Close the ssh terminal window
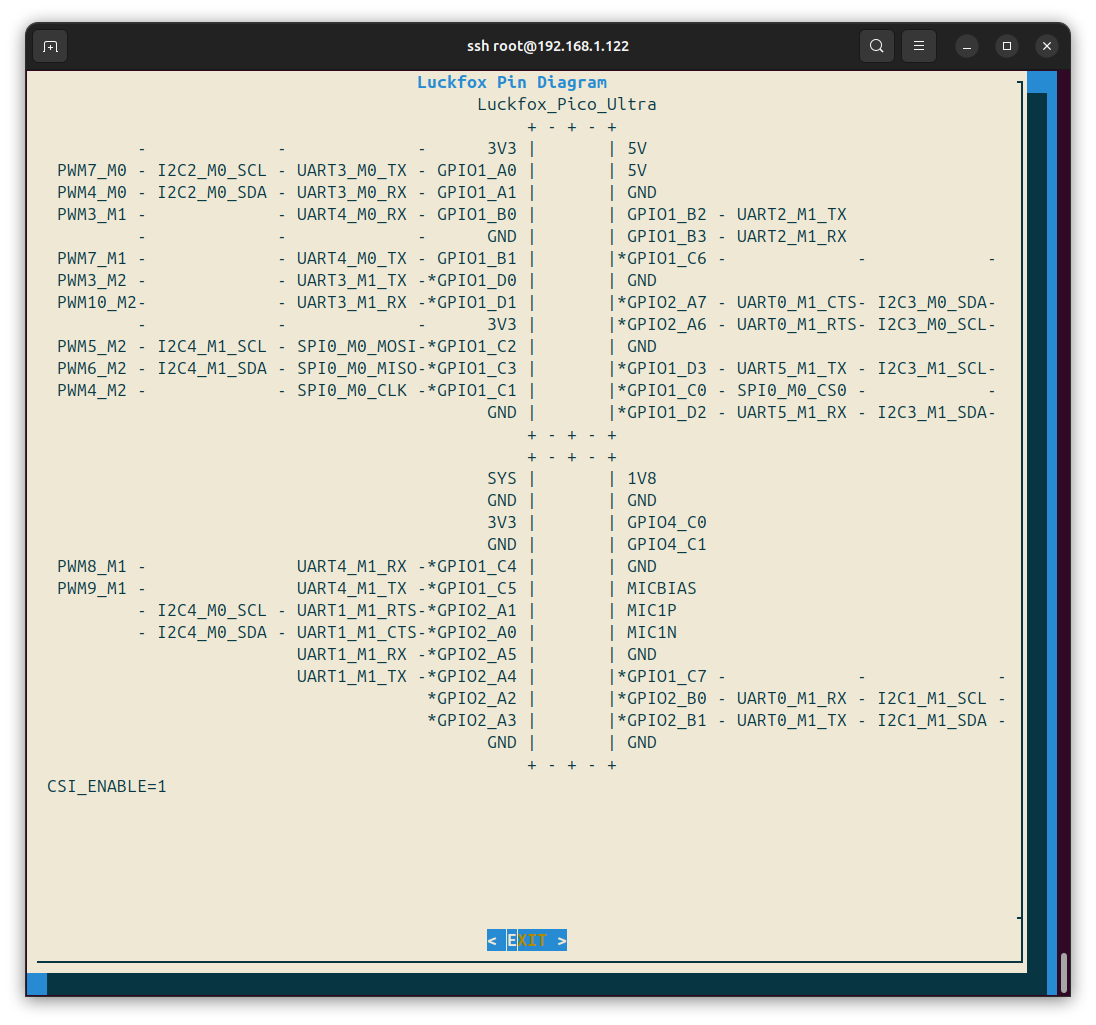The height and width of the screenshot is (1025, 1096). [1046, 46]
